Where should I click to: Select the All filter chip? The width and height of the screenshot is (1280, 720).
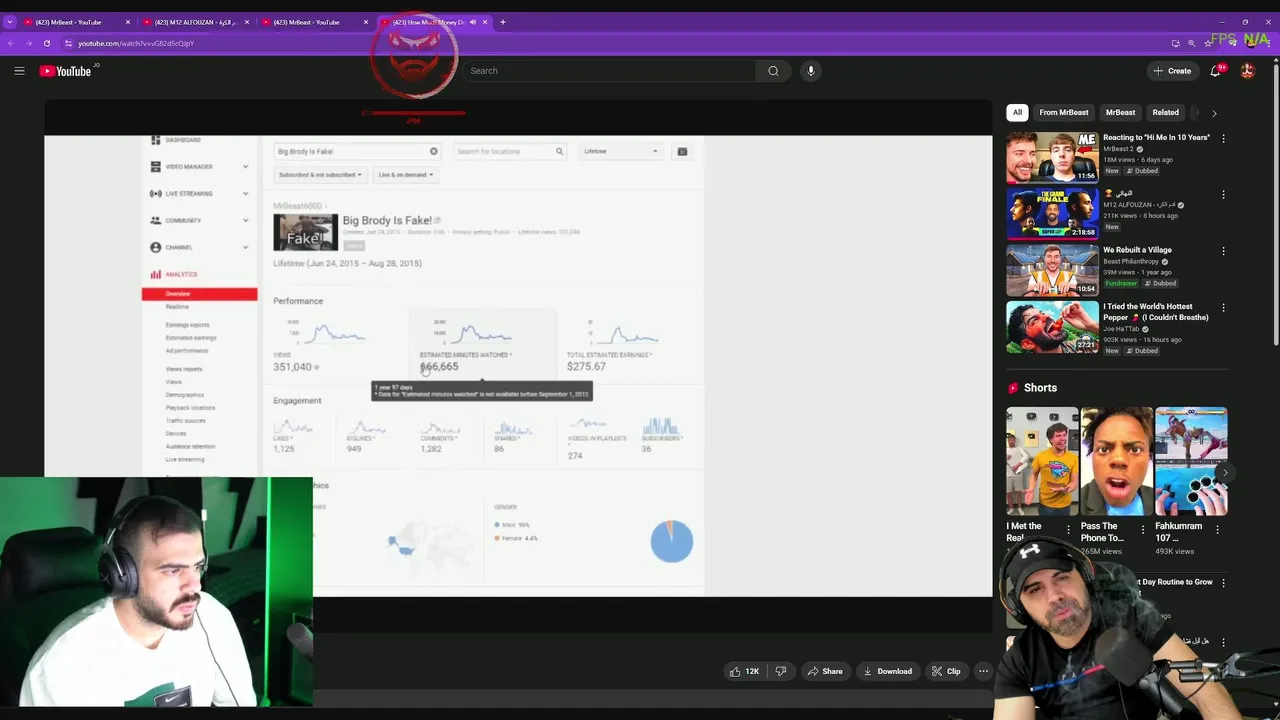pos(1017,112)
